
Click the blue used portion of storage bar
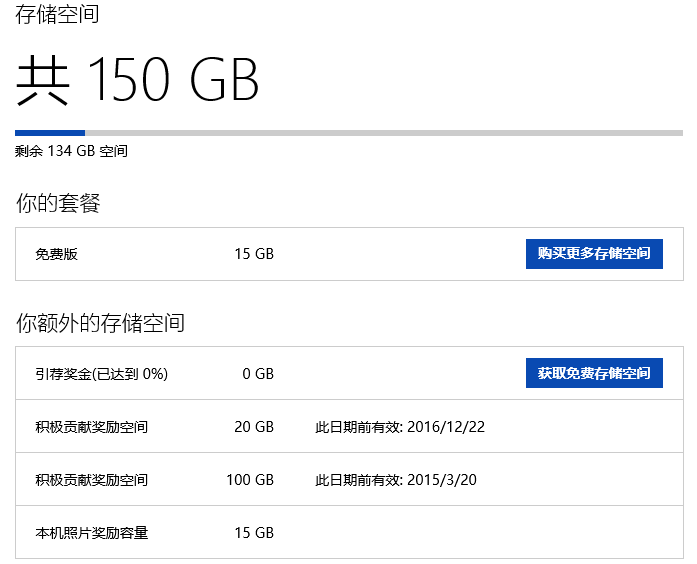(50, 132)
